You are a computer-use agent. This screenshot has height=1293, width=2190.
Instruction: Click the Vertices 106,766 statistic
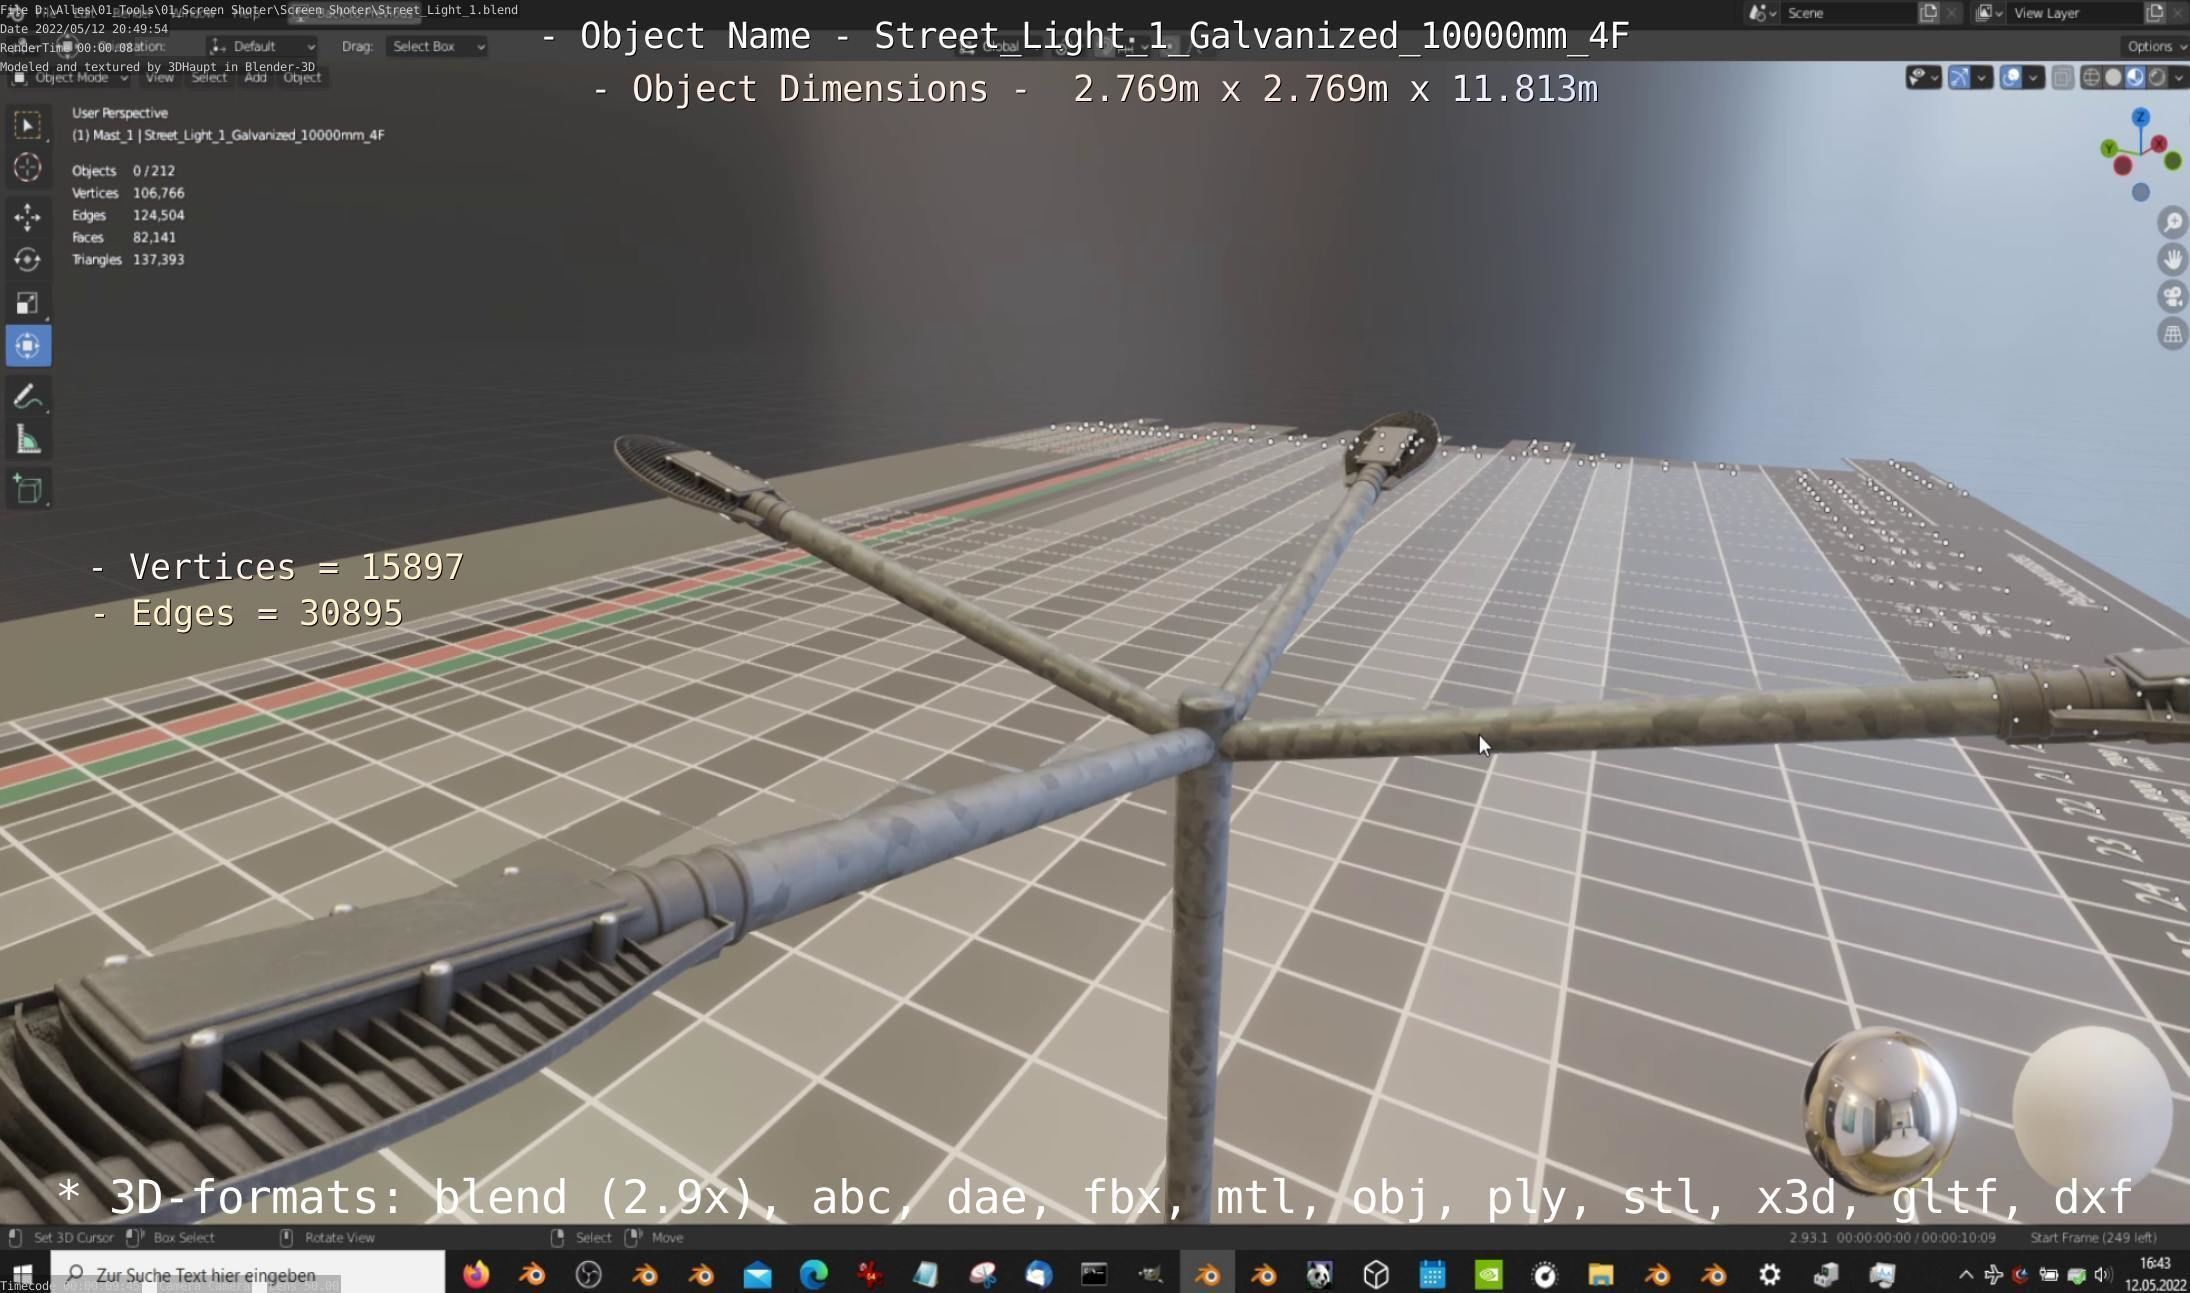(128, 193)
